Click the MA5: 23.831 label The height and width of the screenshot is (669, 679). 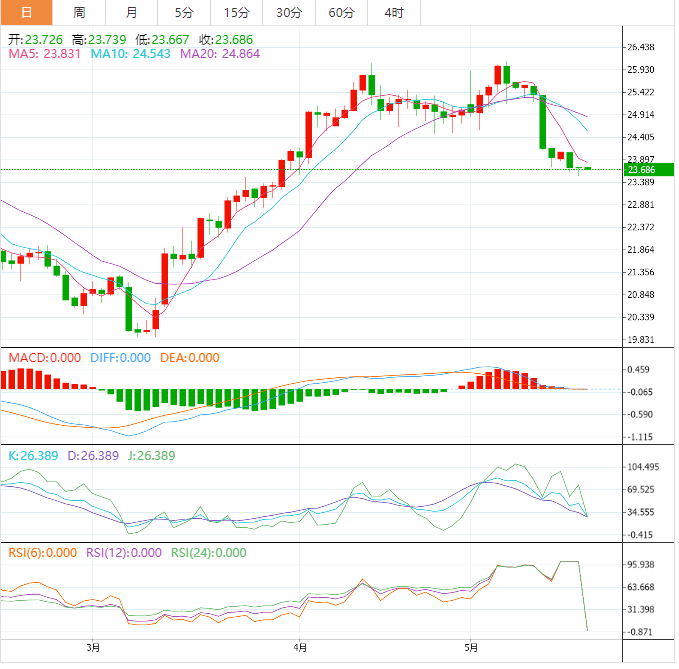[x=45, y=54]
